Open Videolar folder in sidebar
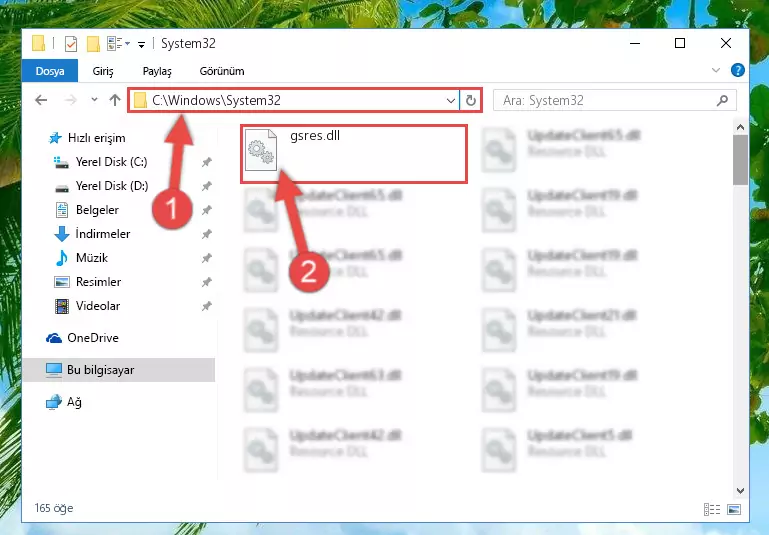This screenshot has height=535, width=769. click(98, 306)
